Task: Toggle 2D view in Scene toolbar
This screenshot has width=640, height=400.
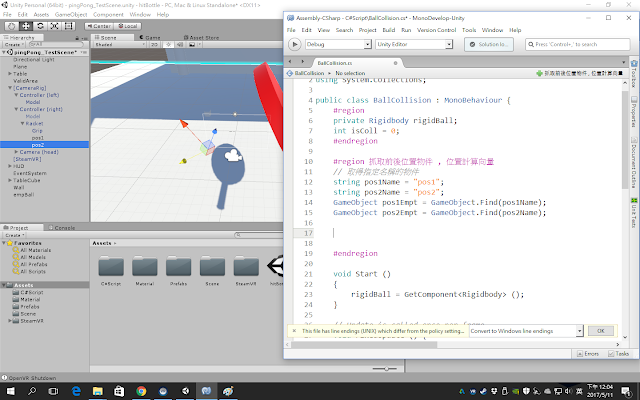Action: [x=154, y=44]
